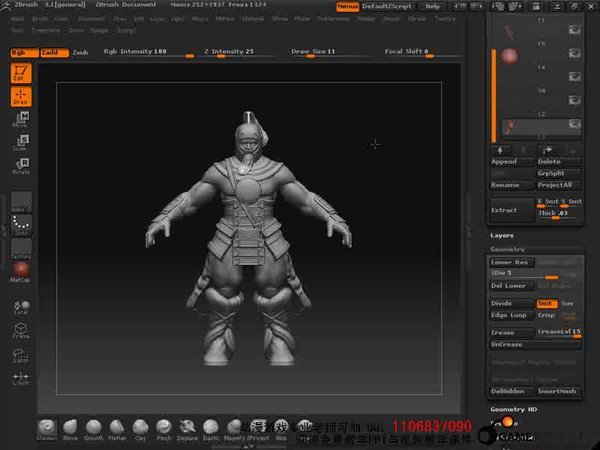Viewport: 600px width, 450px height.
Task: Open the DefaultZScript tab
Action: pyautogui.click(x=389, y=6)
